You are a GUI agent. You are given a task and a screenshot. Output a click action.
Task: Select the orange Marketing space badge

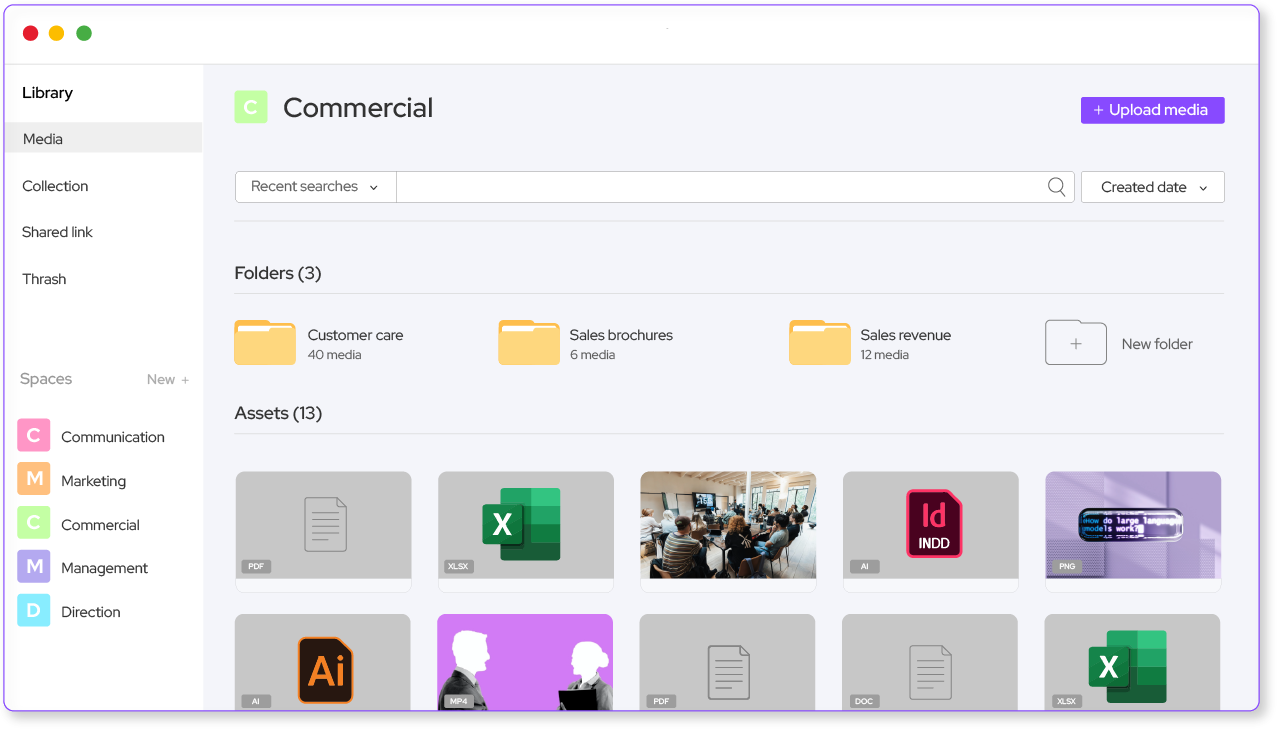[x=34, y=479]
